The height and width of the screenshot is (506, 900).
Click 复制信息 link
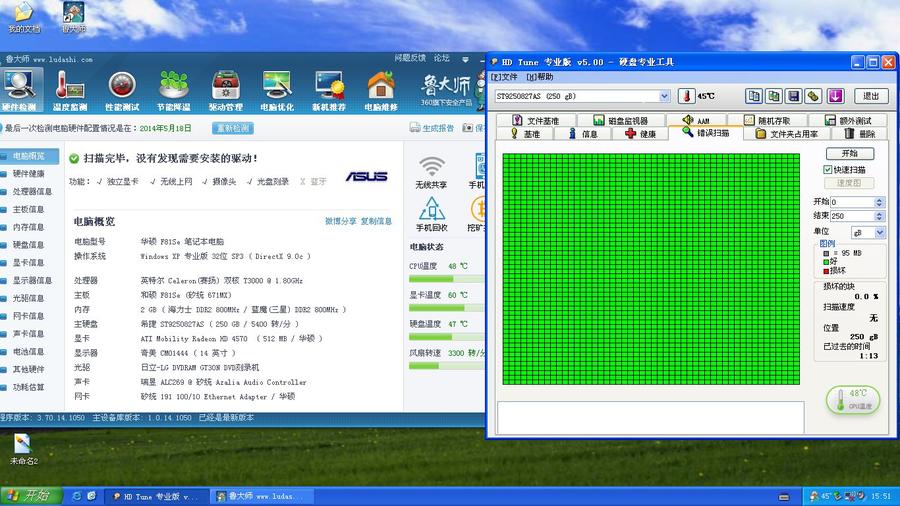pyautogui.click(x=377, y=221)
